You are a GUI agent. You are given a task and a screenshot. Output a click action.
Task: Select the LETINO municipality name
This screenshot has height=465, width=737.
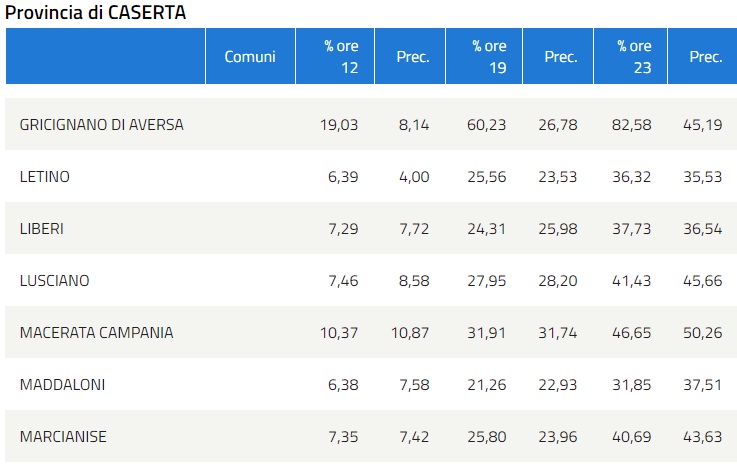[x=45, y=177]
